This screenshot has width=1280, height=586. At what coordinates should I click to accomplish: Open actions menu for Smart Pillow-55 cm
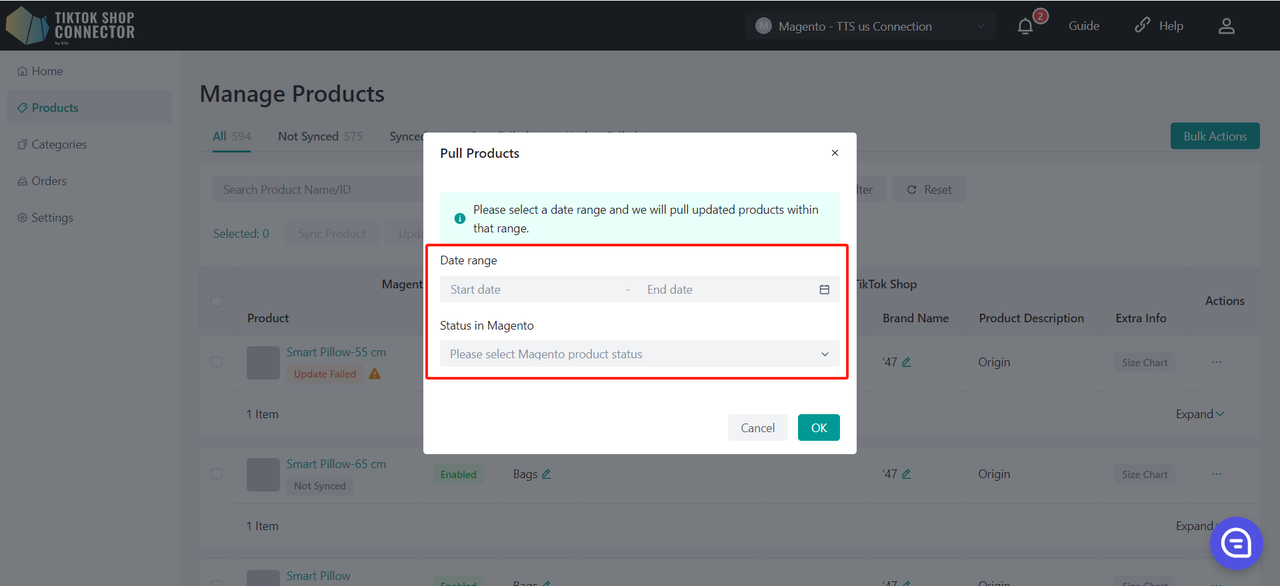[x=1216, y=362]
